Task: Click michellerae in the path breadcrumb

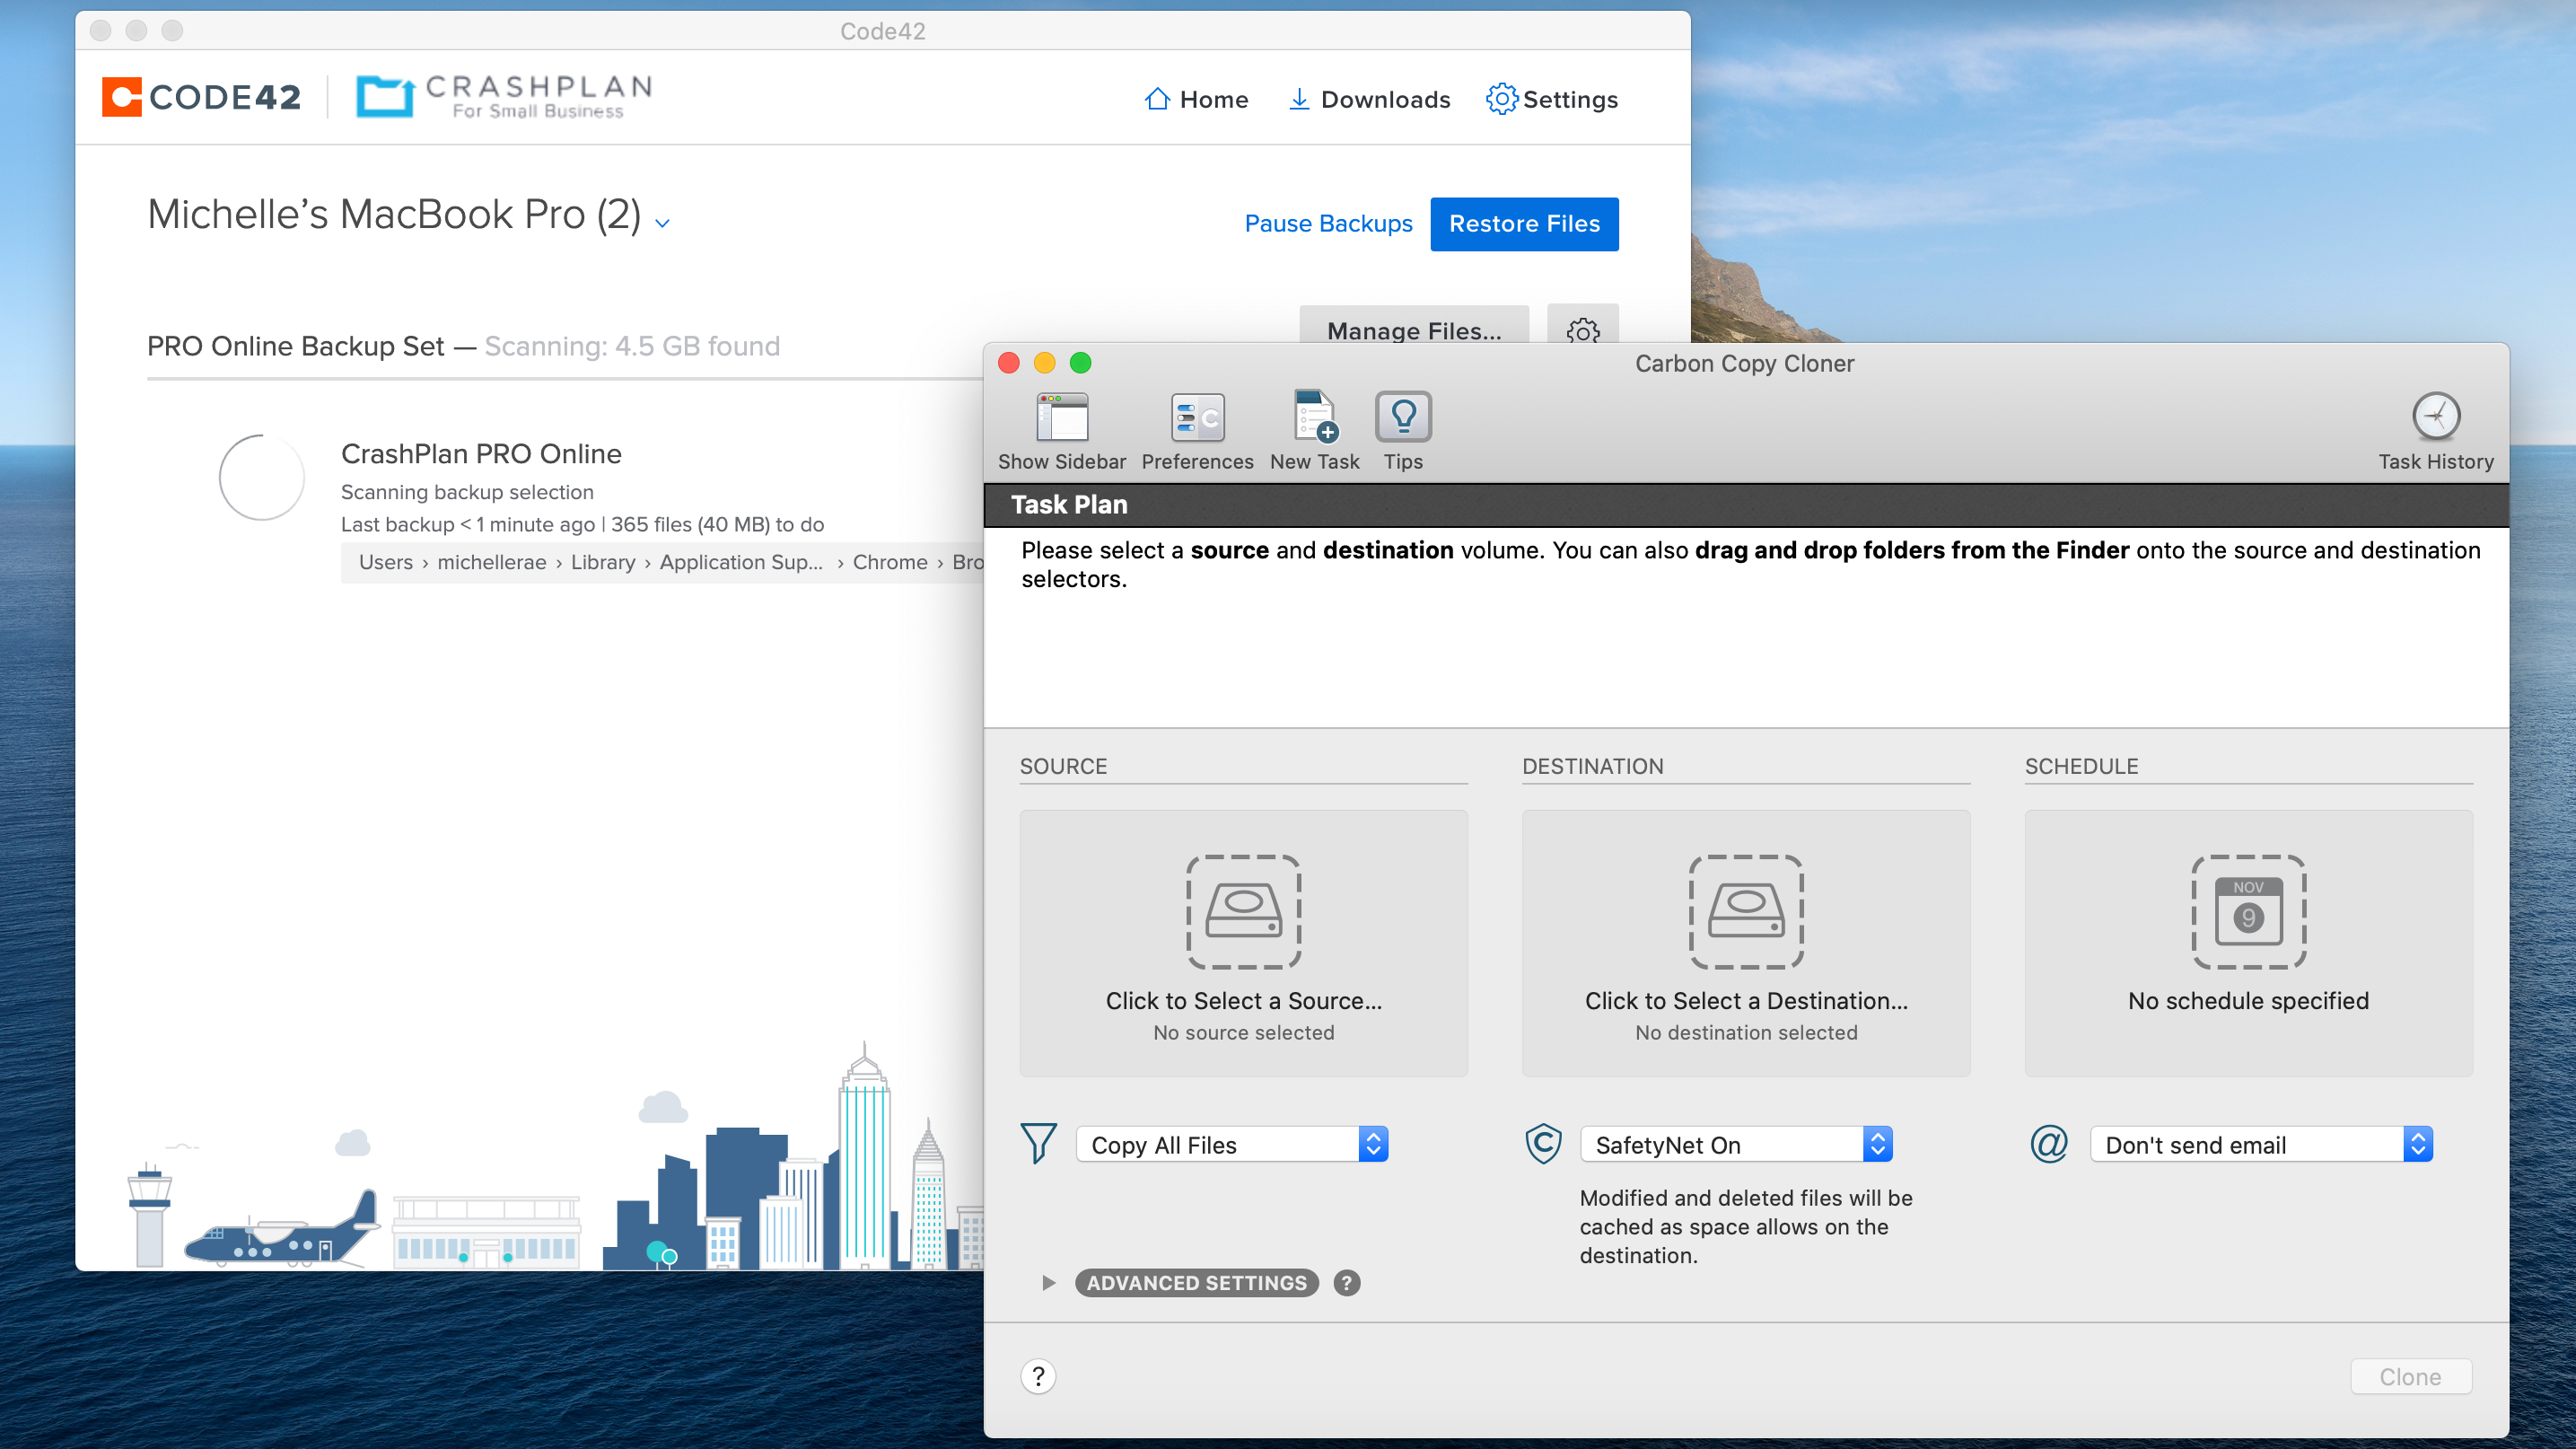Action: pos(491,562)
